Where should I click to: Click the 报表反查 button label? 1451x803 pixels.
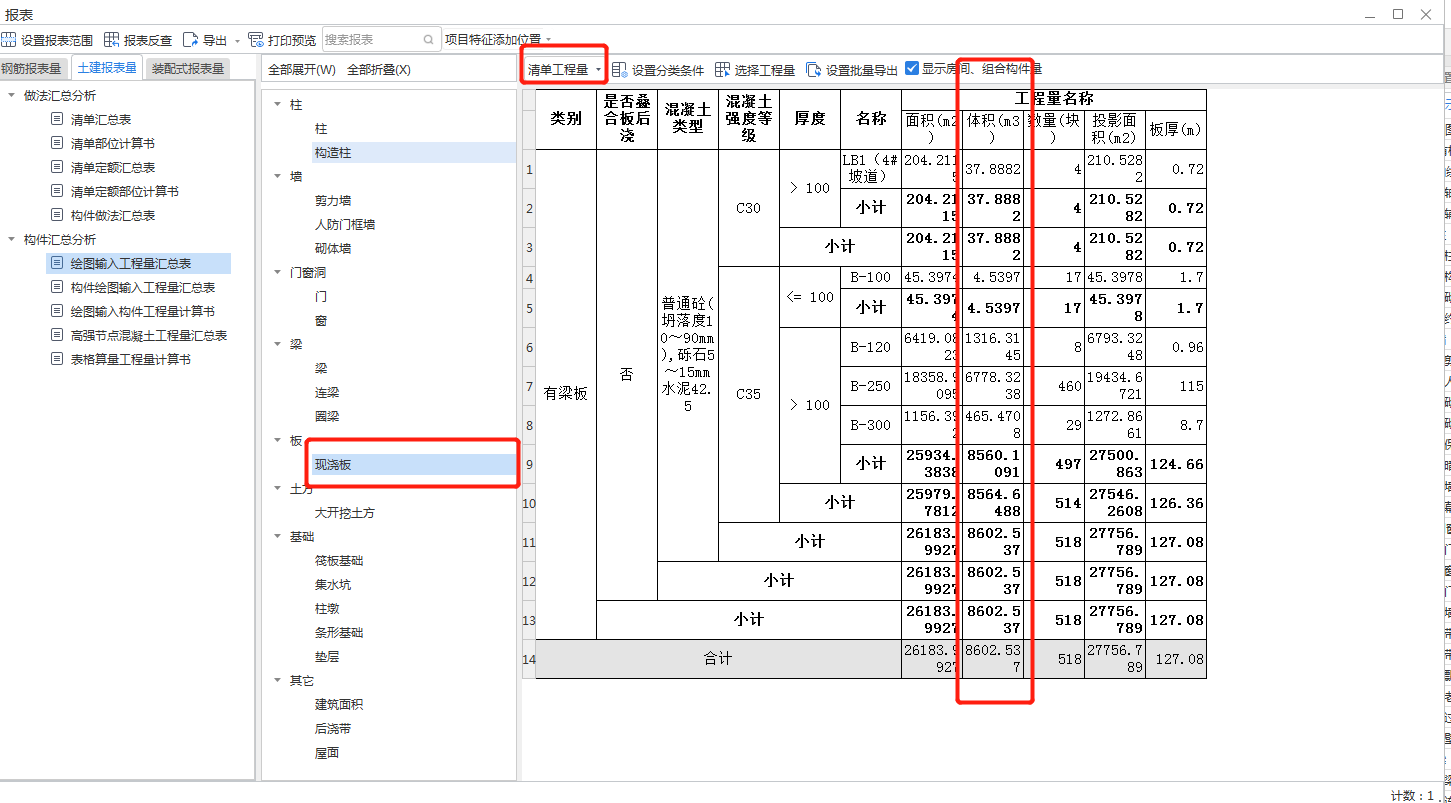148,41
